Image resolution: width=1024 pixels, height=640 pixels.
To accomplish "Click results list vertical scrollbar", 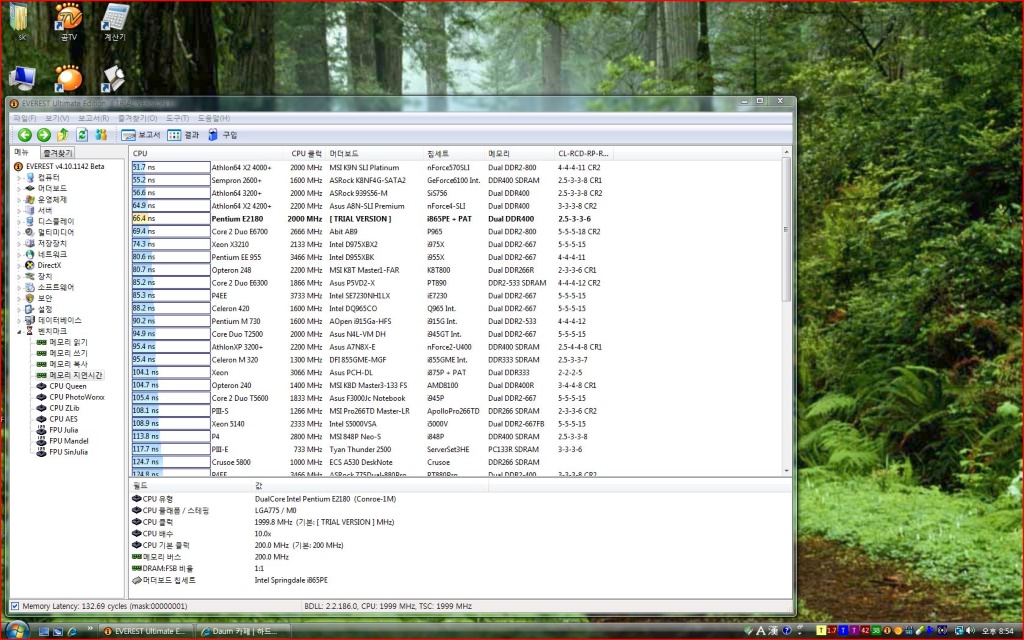I will pyautogui.click(x=786, y=229).
